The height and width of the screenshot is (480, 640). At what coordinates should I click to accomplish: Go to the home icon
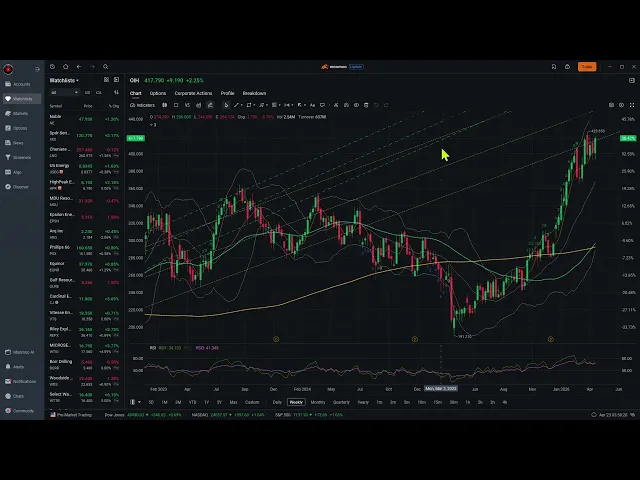pos(66,67)
